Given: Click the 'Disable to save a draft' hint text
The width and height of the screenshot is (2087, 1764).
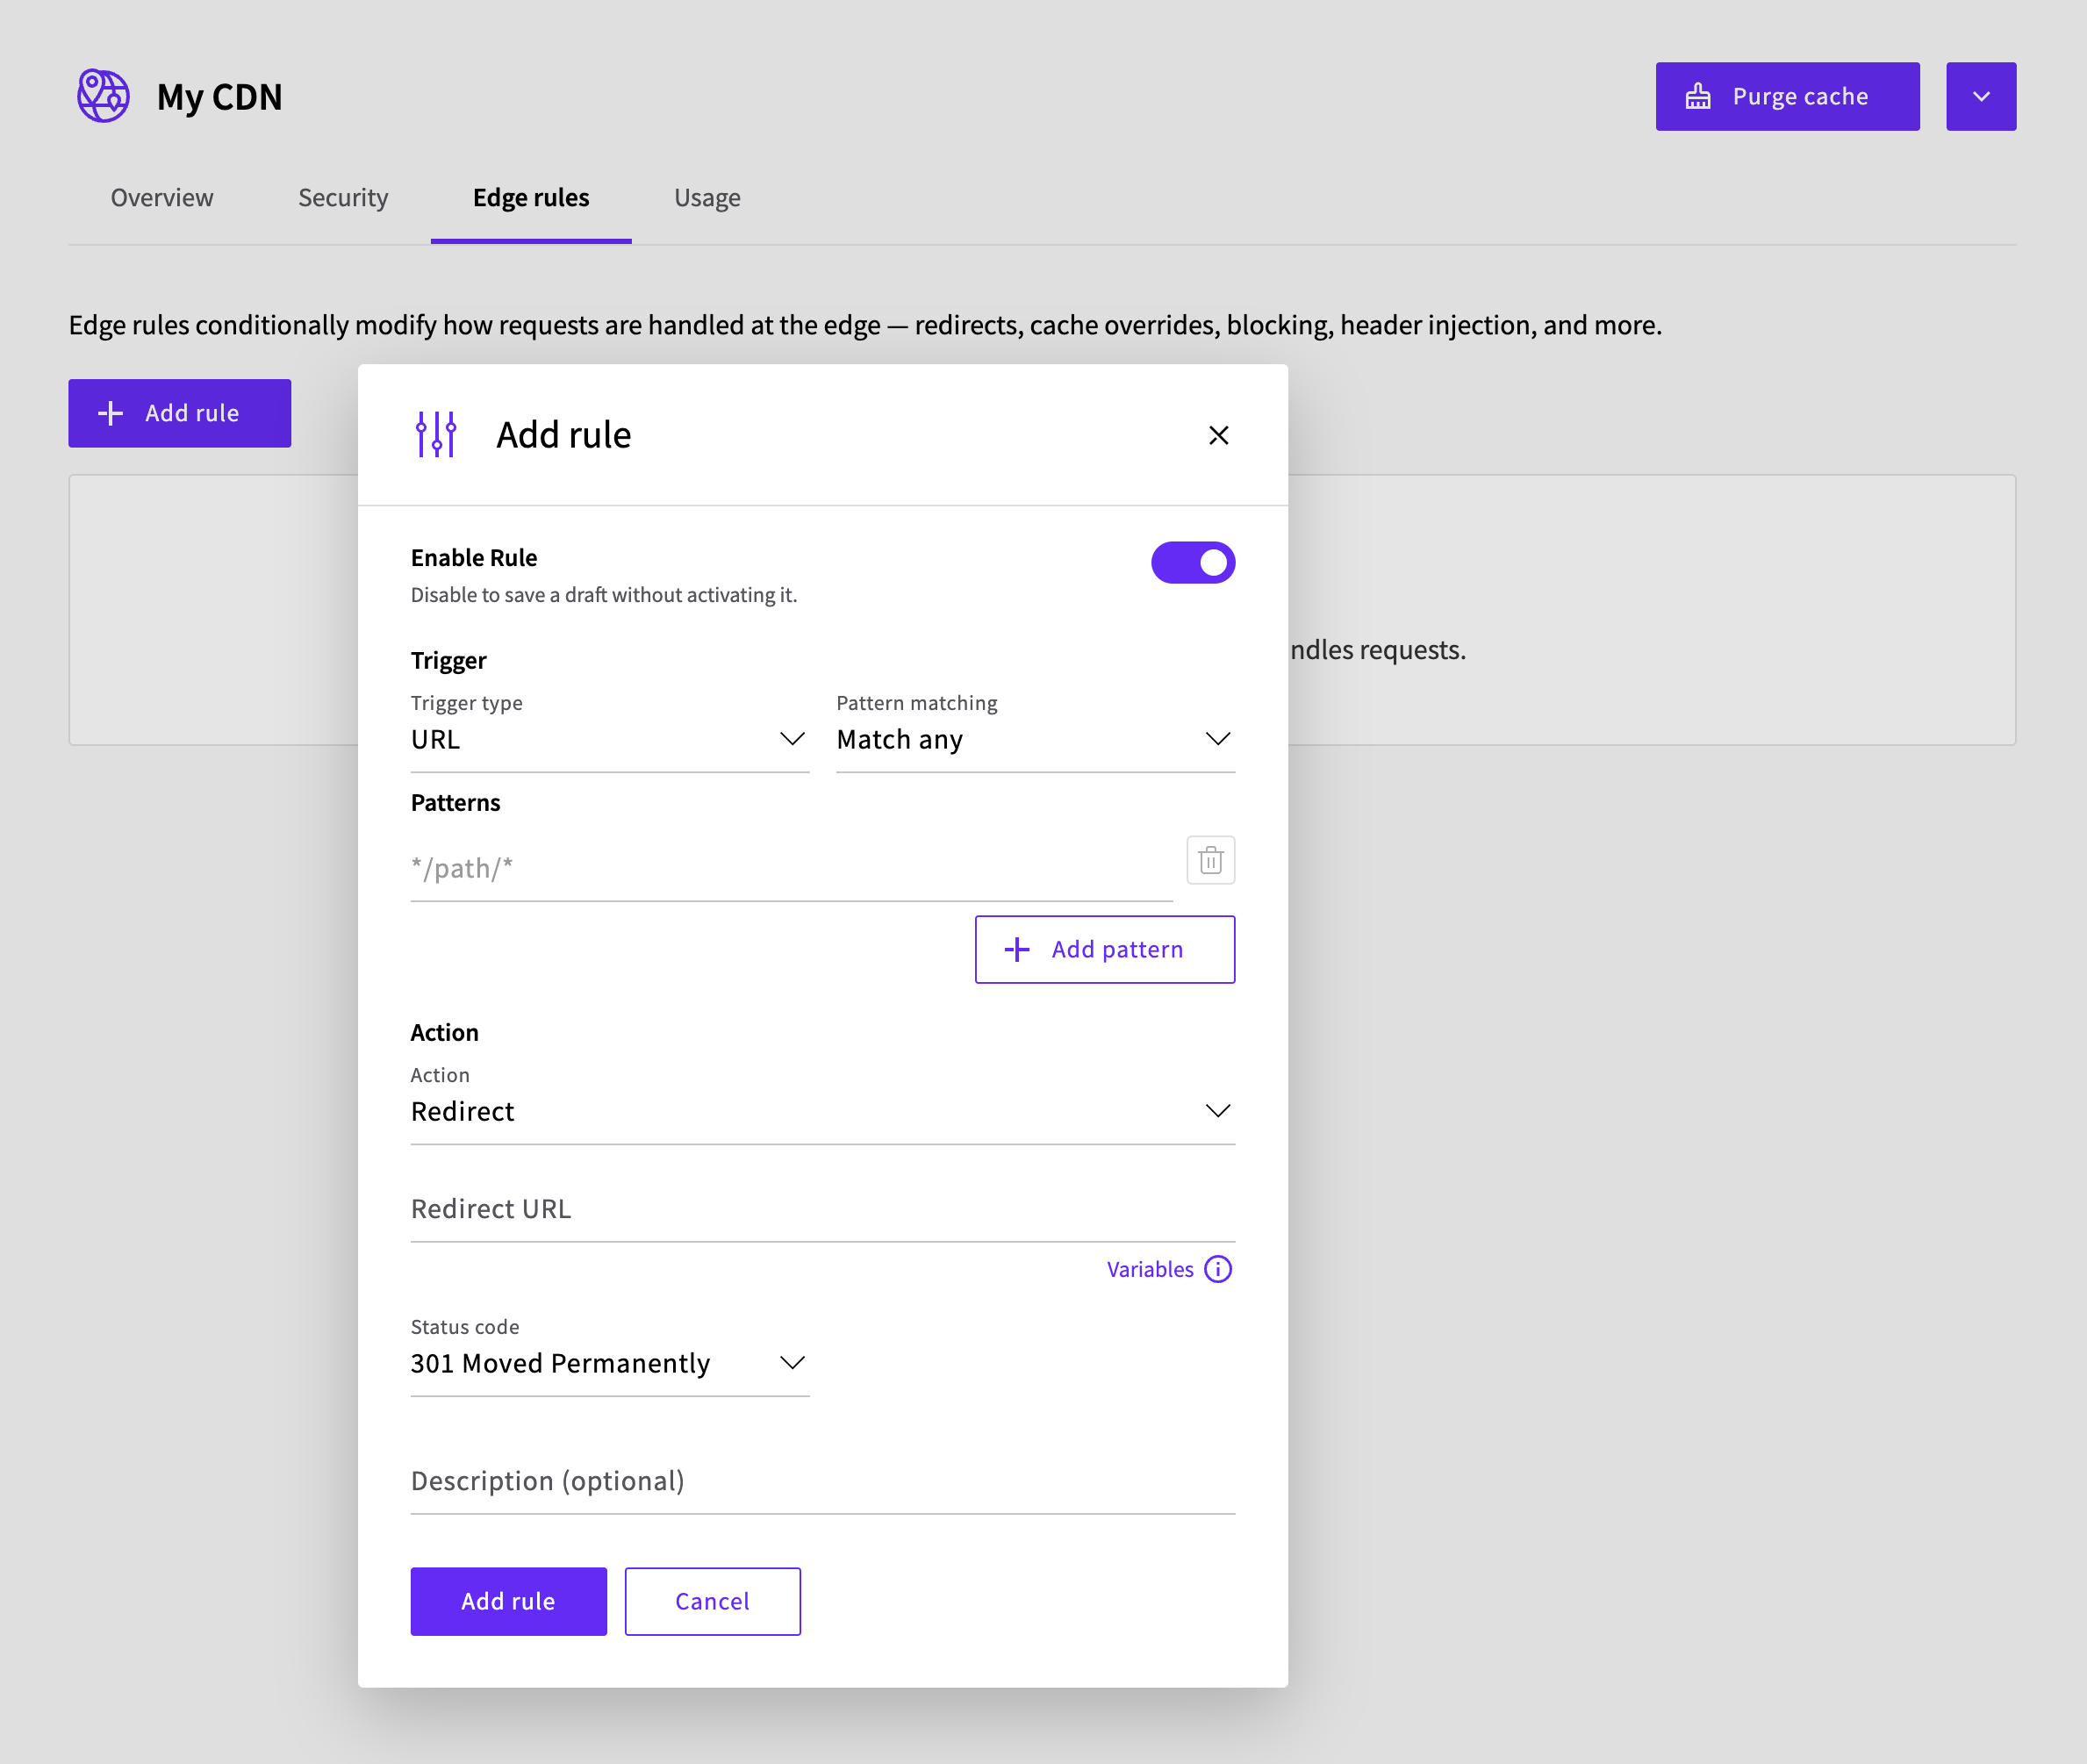Looking at the screenshot, I should 603,594.
